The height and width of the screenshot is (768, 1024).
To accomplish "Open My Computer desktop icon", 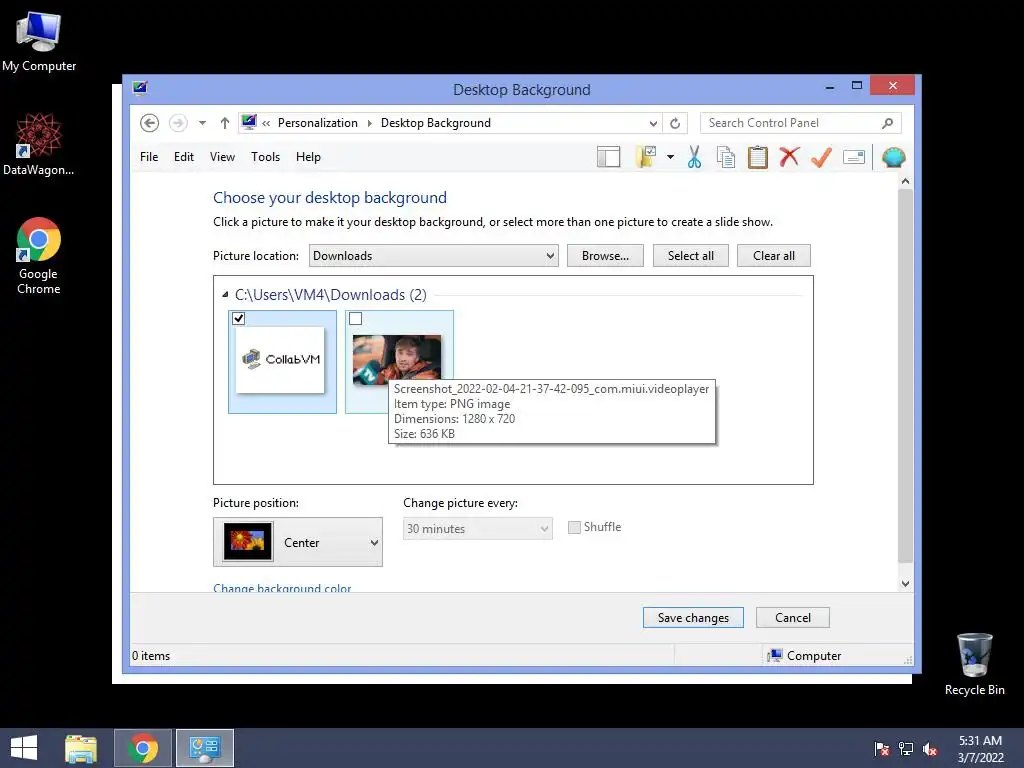I will point(39,41).
